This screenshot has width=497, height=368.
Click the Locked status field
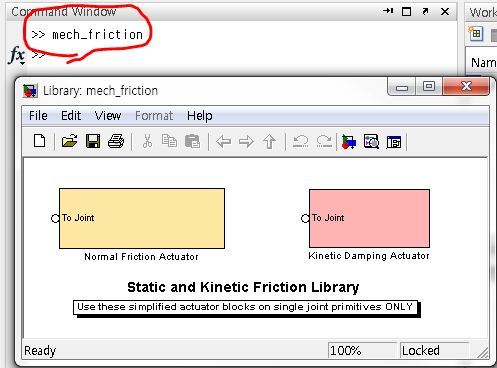pos(434,350)
